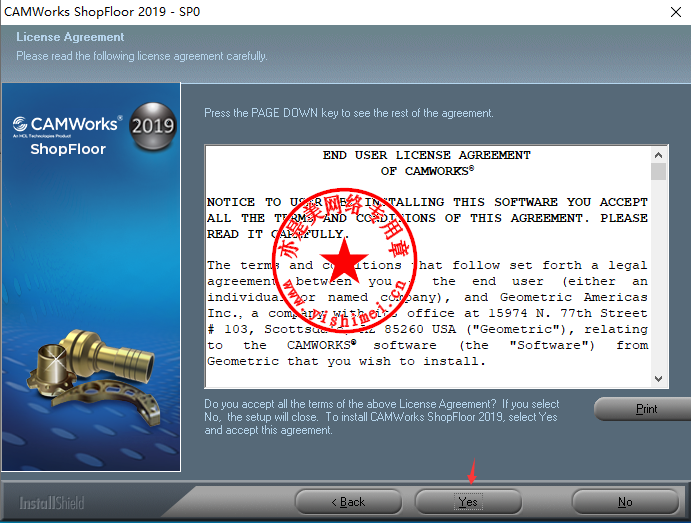The height and width of the screenshot is (523, 691).
Task: Click the 2019 badge icon
Action: point(152,126)
